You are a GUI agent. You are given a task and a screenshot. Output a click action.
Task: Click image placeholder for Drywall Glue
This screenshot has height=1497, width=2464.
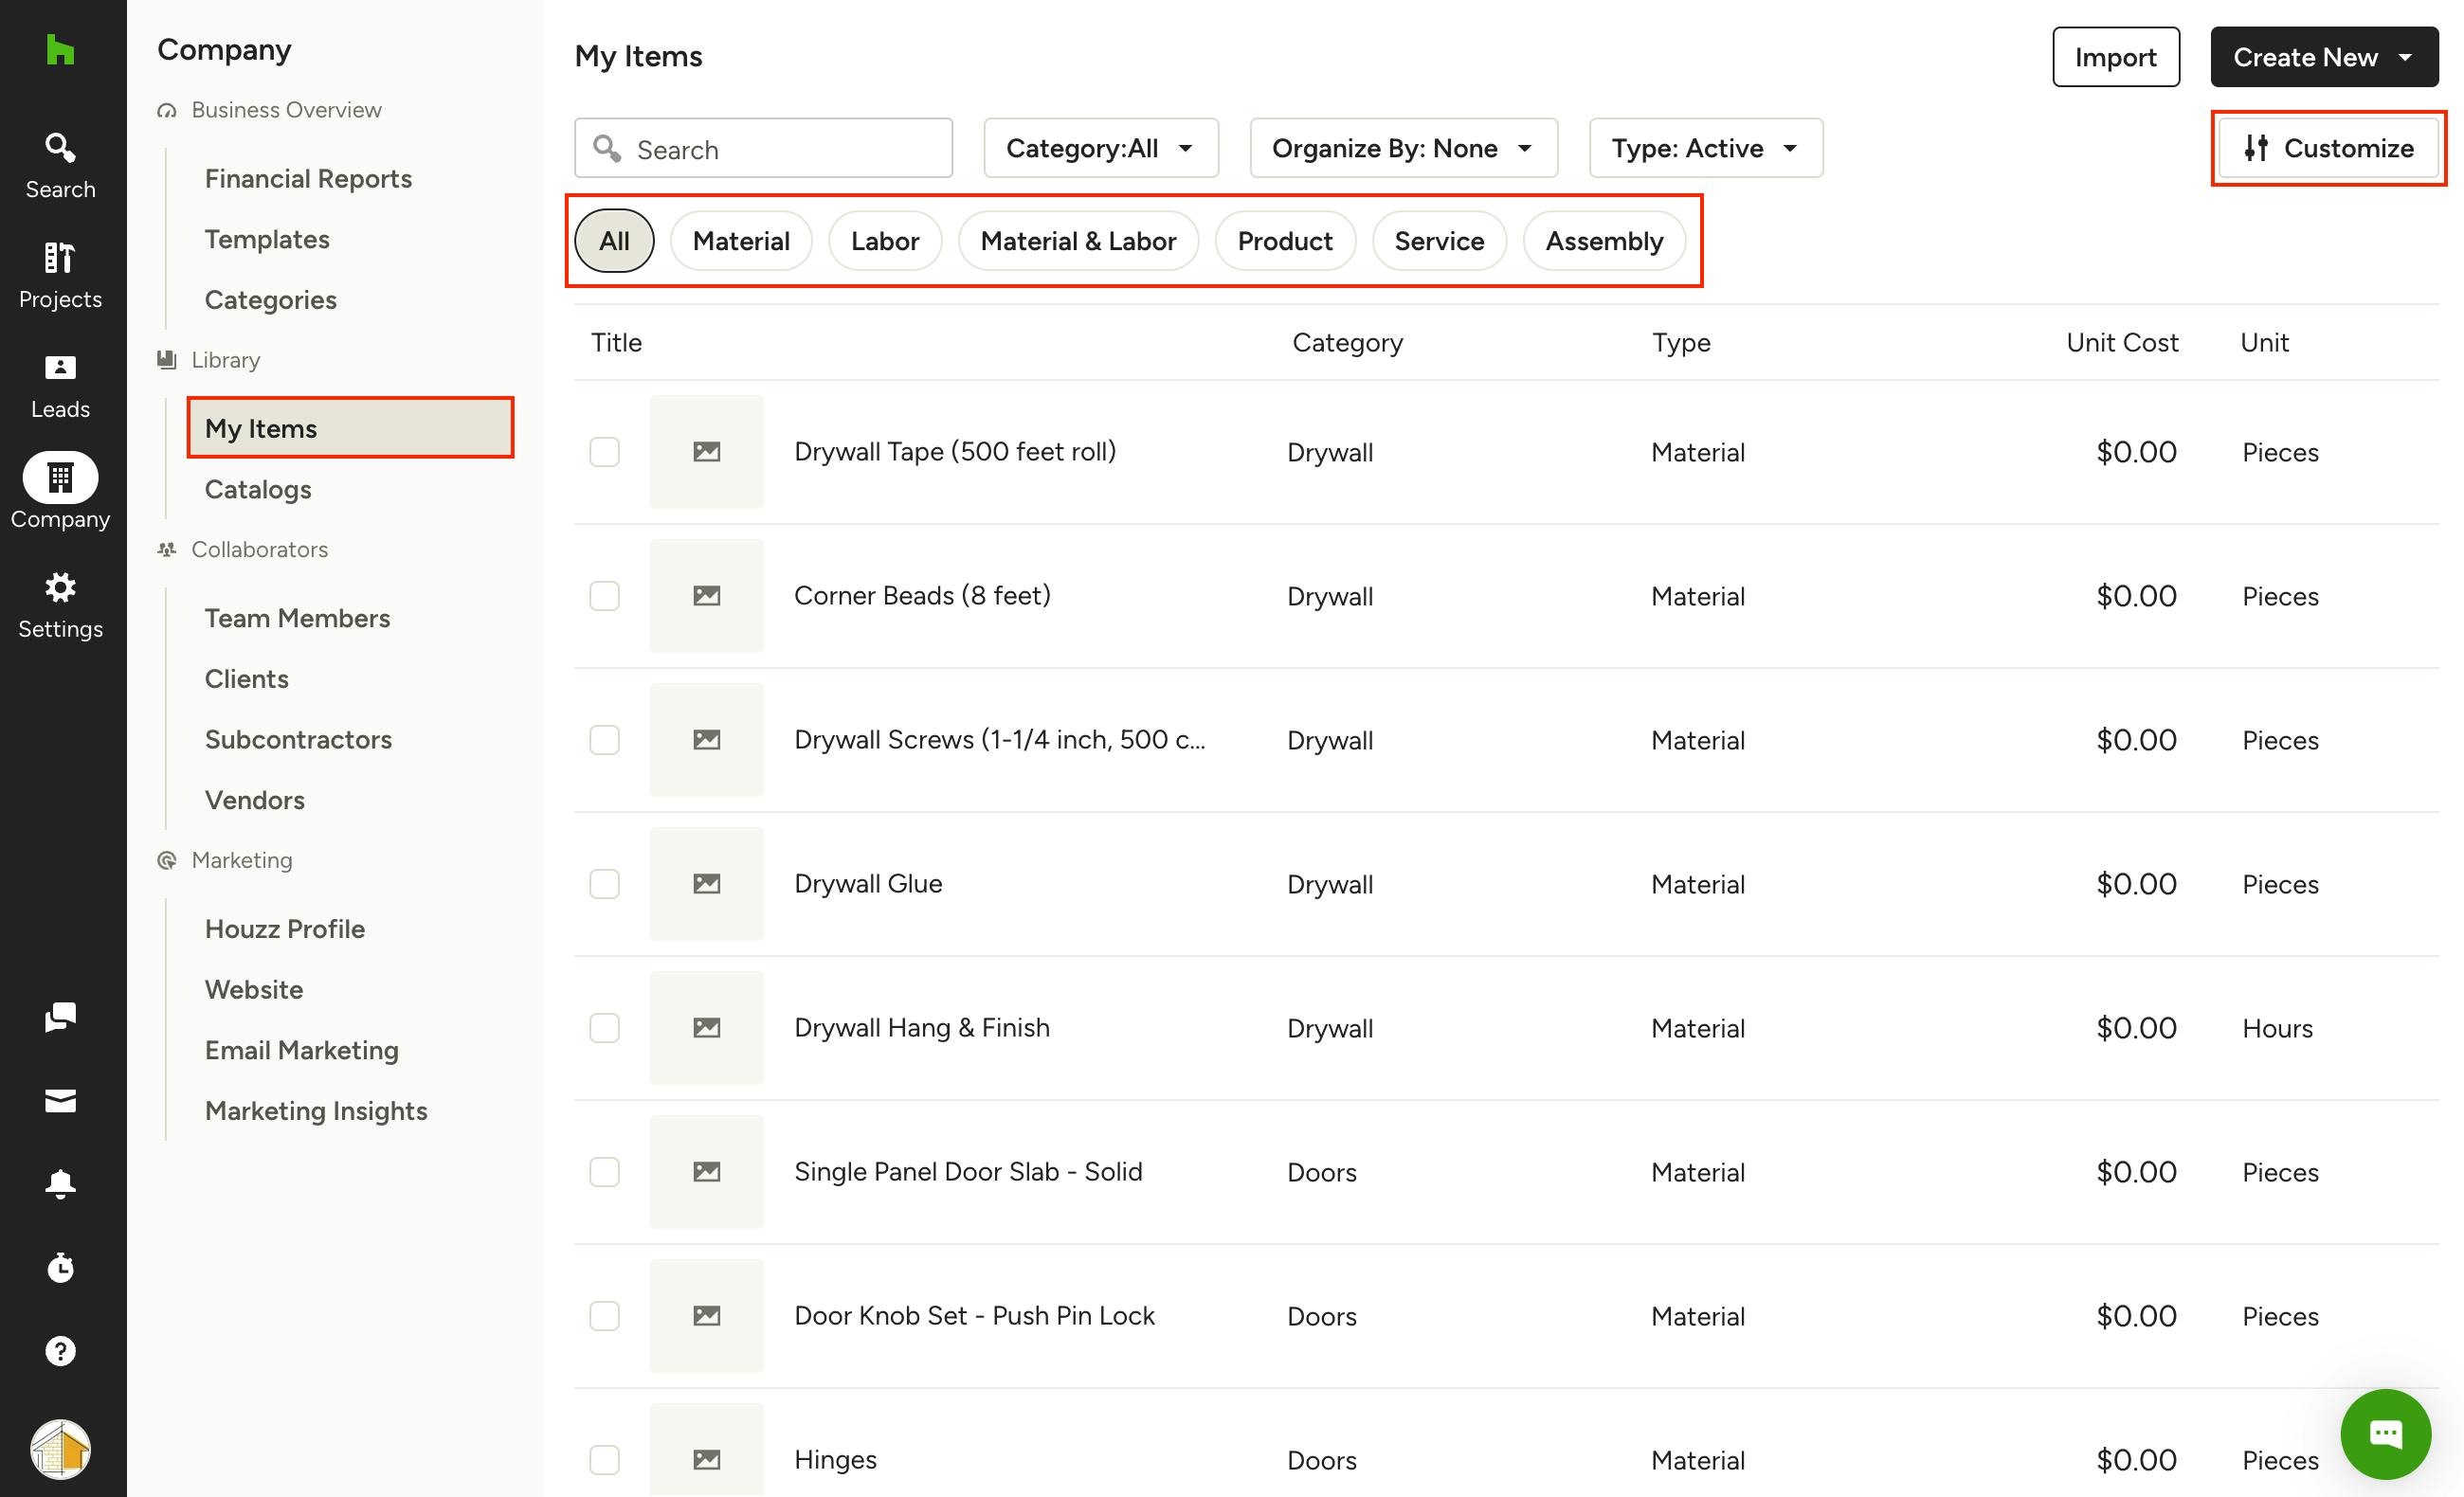click(x=706, y=884)
